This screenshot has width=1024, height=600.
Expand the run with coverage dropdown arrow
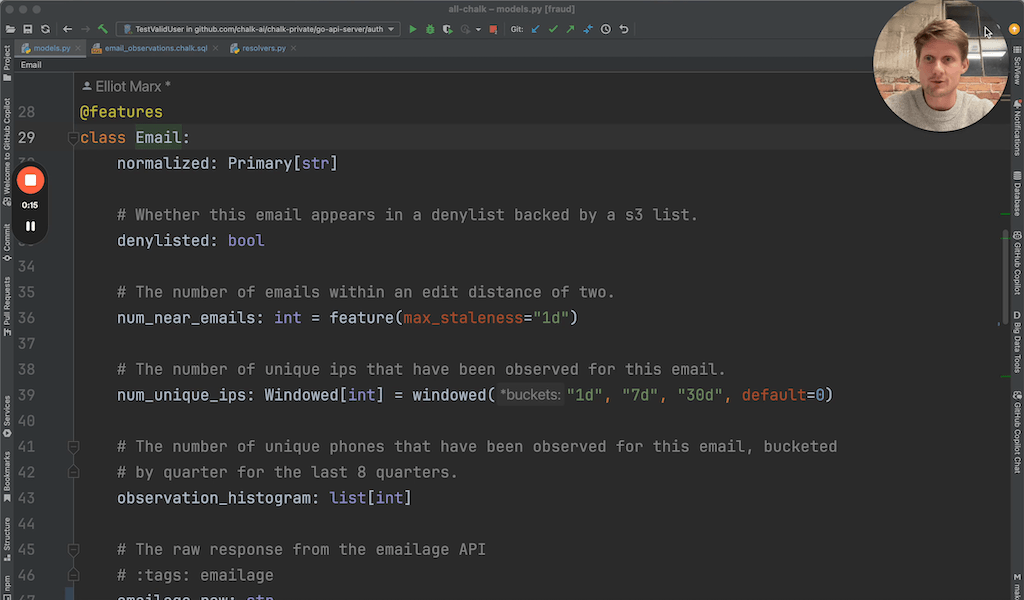click(x=477, y=29)
